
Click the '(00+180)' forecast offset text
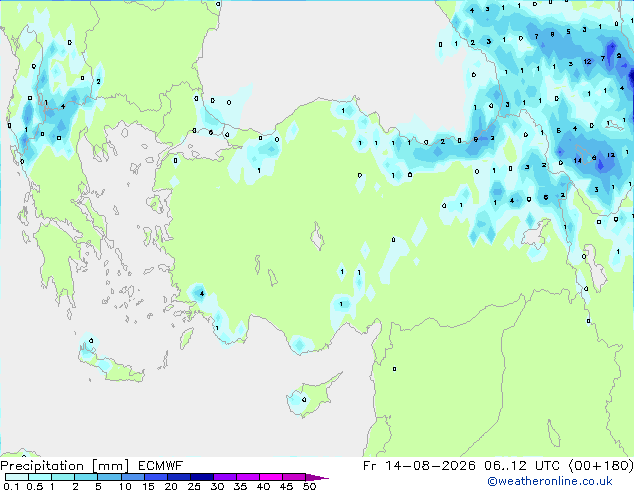[x=601, y=466]
